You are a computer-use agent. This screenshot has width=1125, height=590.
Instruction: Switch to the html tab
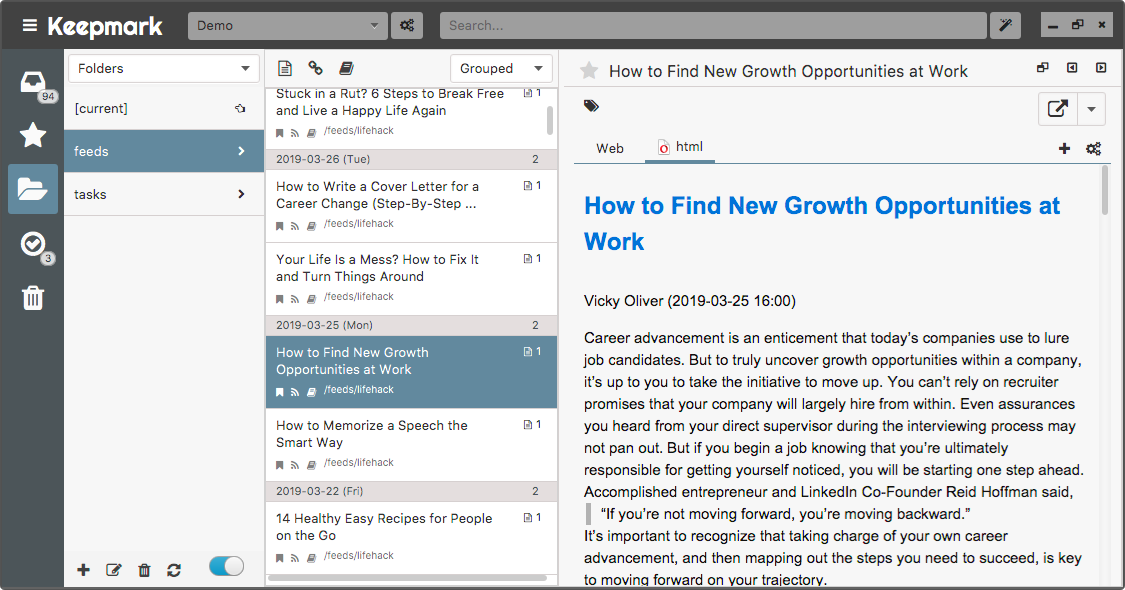(680, 147)
